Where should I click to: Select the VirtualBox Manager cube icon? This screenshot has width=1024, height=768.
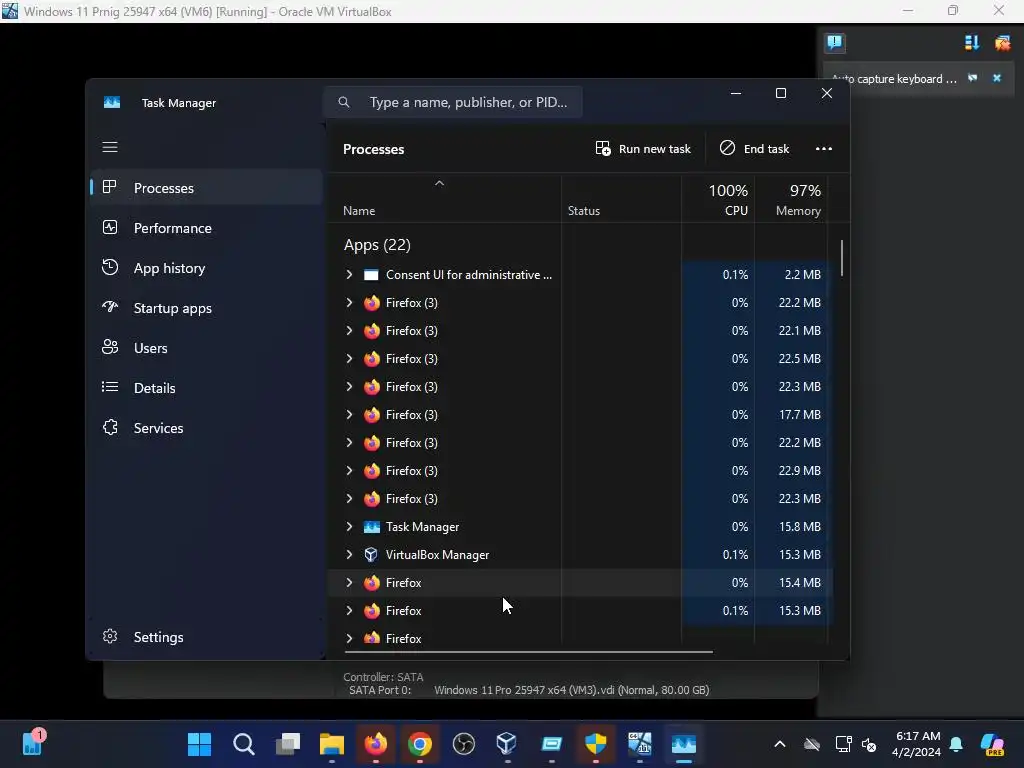pyautogui.click(x=371, y=555)
